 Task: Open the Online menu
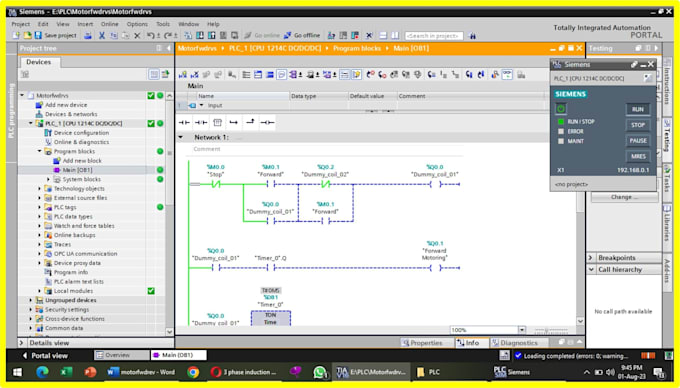[110, 24]
